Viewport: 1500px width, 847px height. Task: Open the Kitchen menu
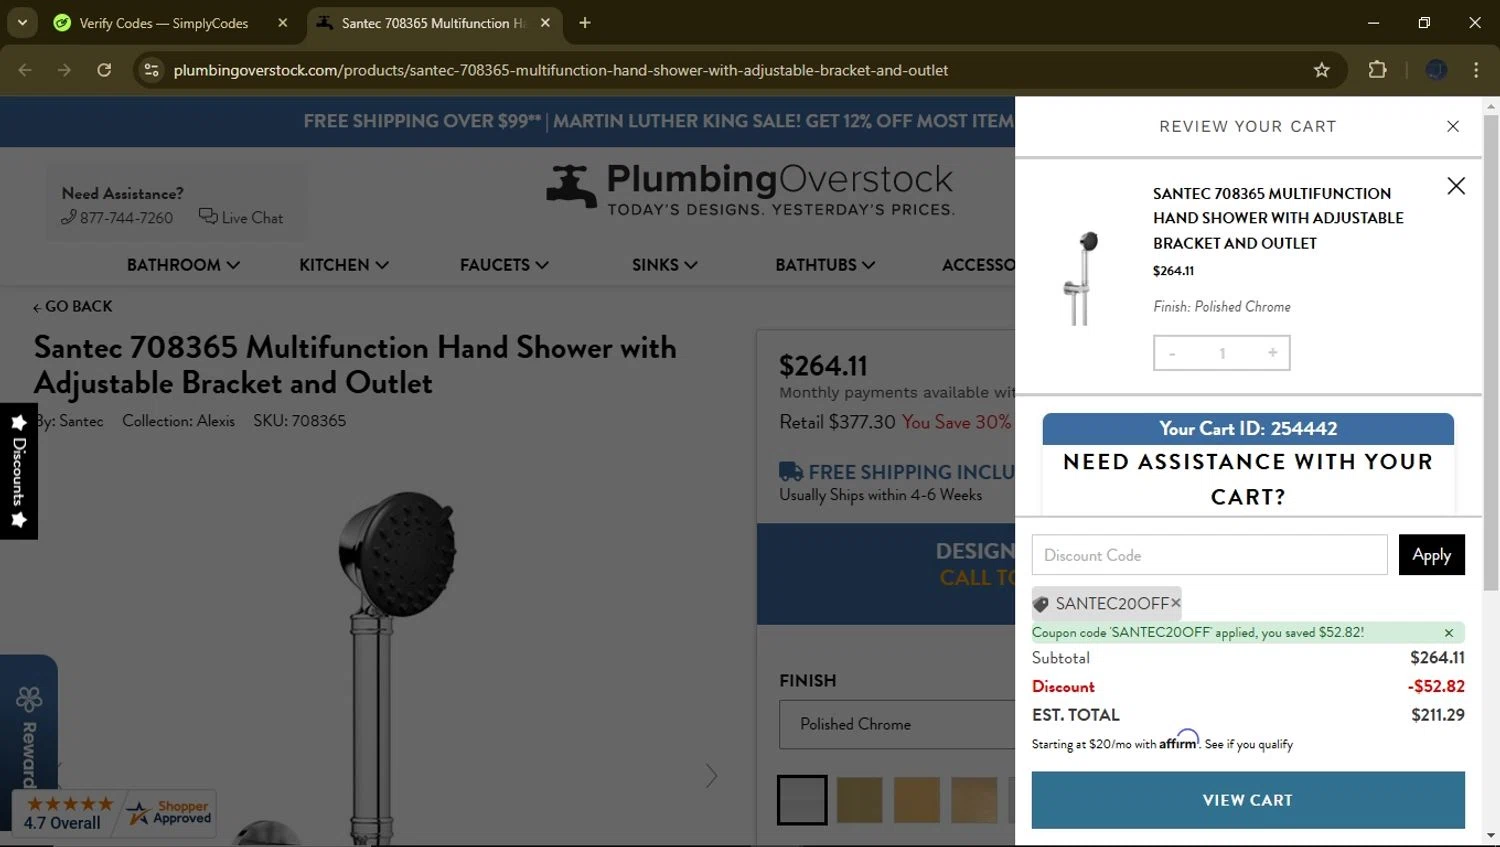pyautogui.click(x=344, y=265)
